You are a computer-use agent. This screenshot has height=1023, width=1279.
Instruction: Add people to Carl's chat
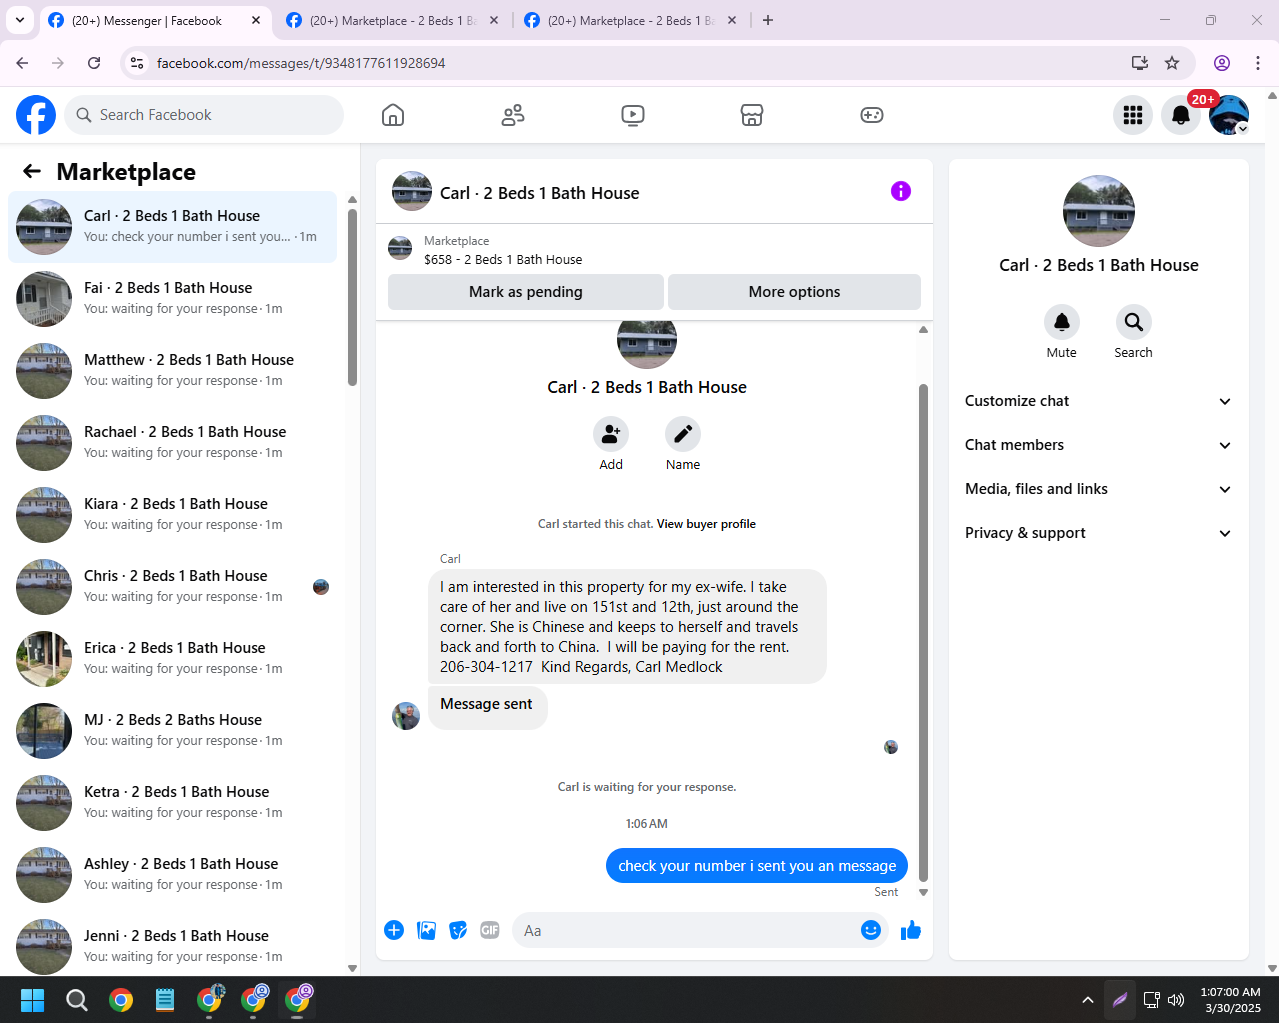click(611, 435)
